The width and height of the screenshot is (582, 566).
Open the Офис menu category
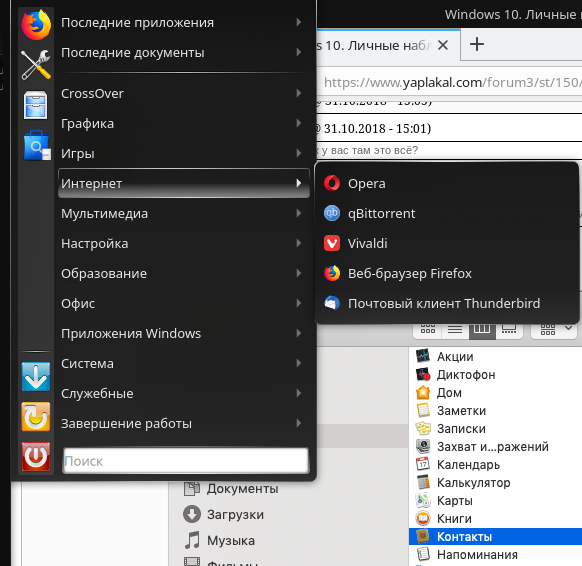184,303
